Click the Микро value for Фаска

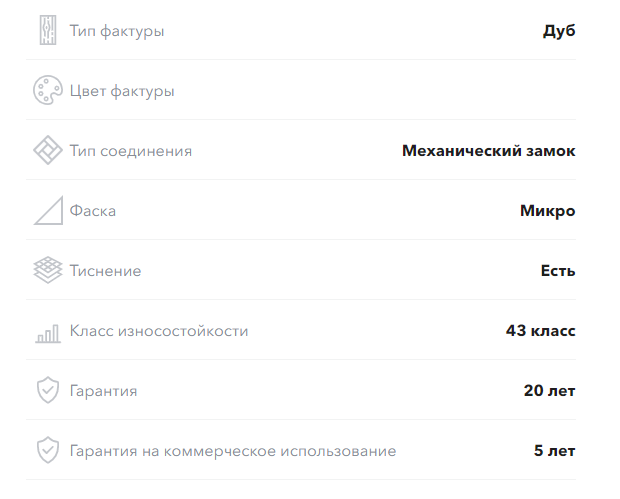click(x=547, y=211)
